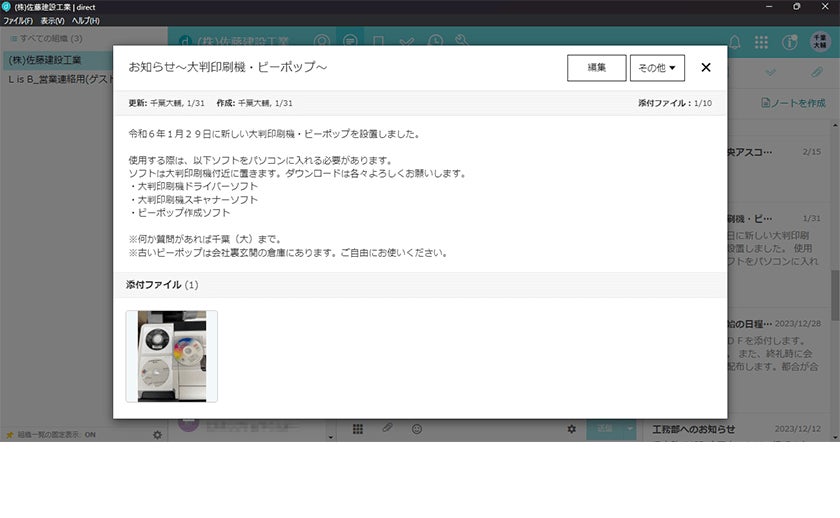840x518 pixels.
Task: Click the 編集 edit button
Action: (596, 68)
